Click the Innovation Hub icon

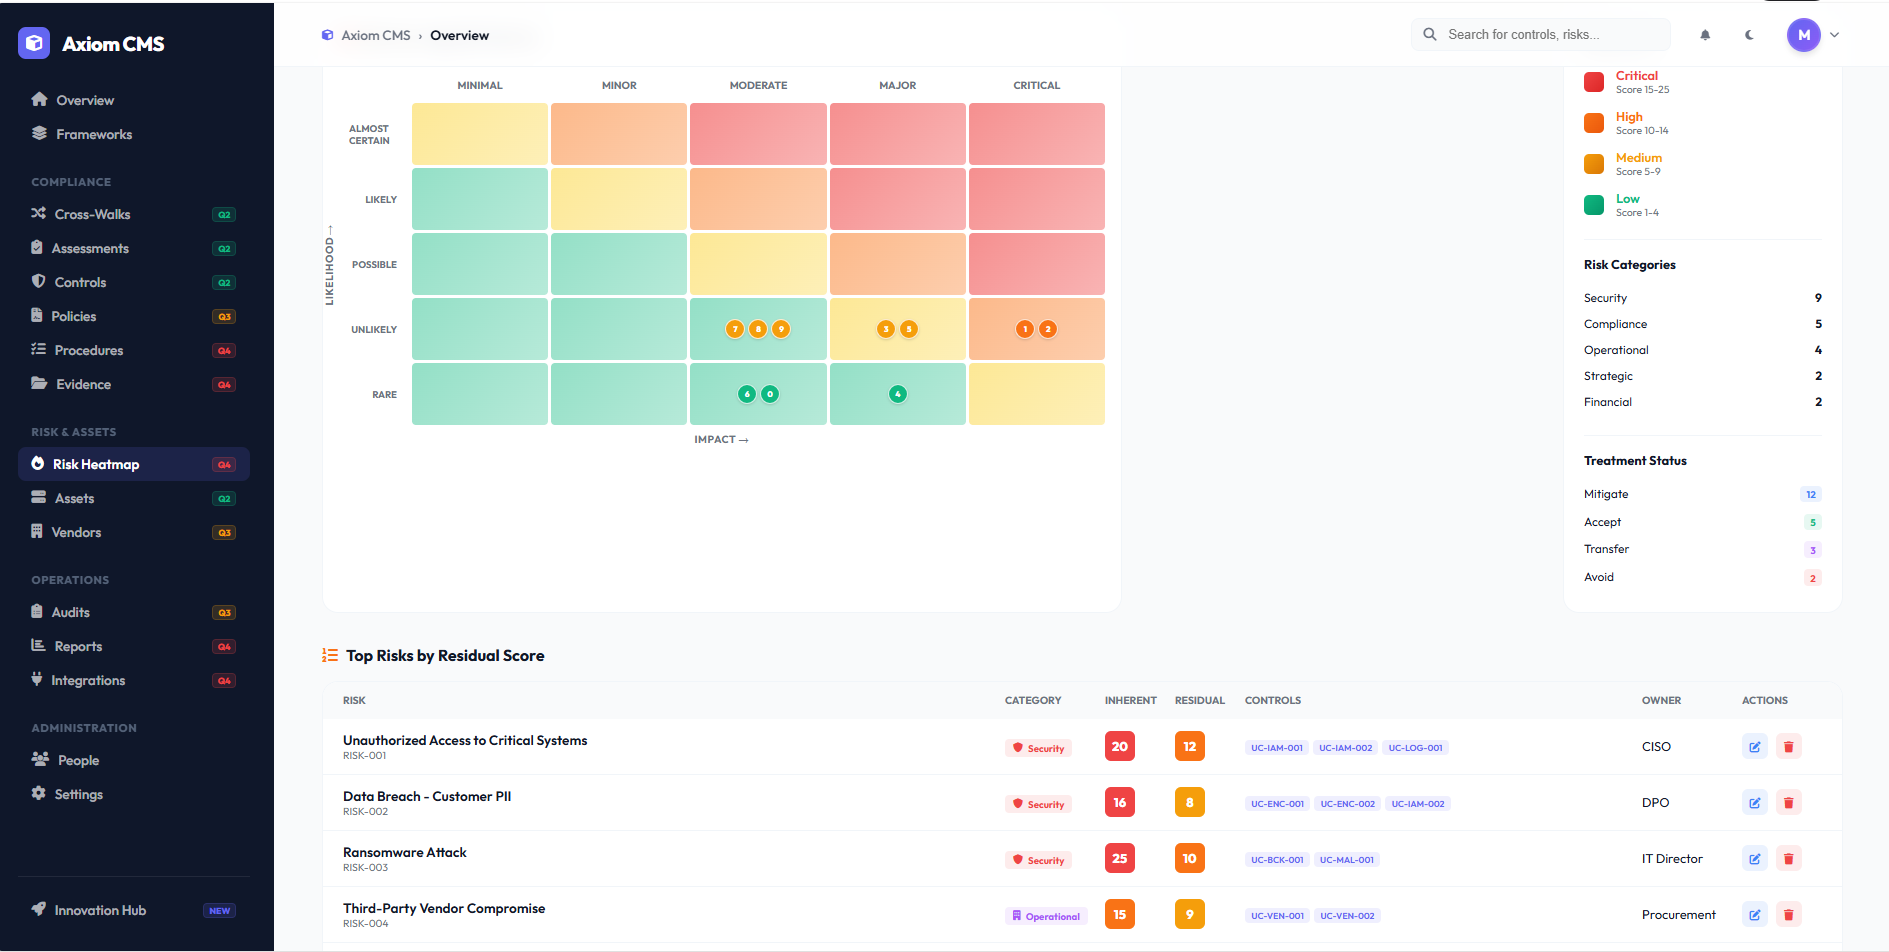38,910
